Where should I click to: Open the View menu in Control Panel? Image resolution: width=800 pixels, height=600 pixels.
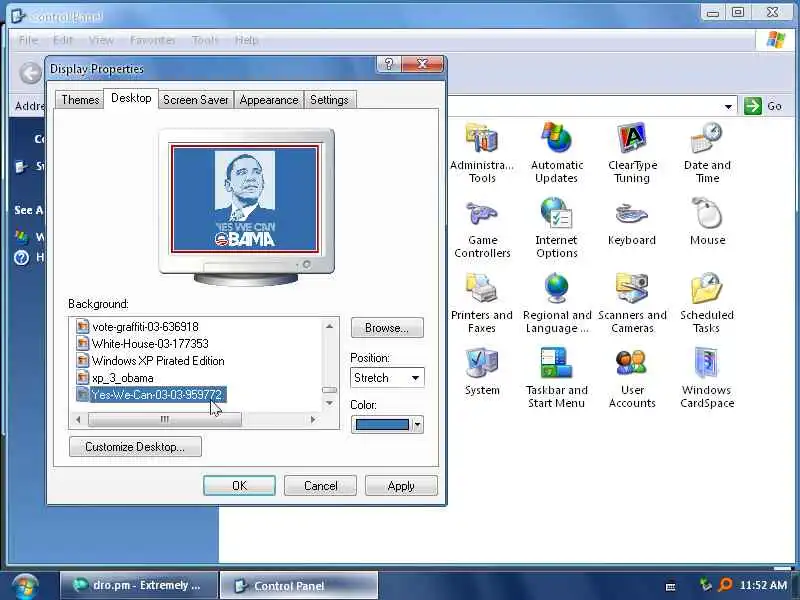(101, 40)
